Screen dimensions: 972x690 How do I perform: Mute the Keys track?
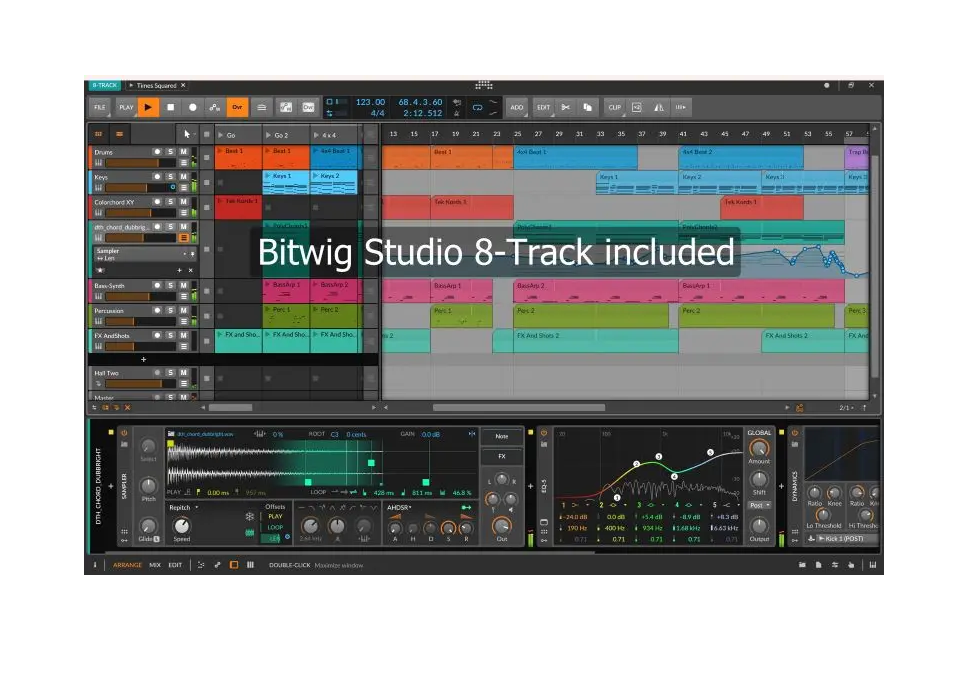pos(183,177)
